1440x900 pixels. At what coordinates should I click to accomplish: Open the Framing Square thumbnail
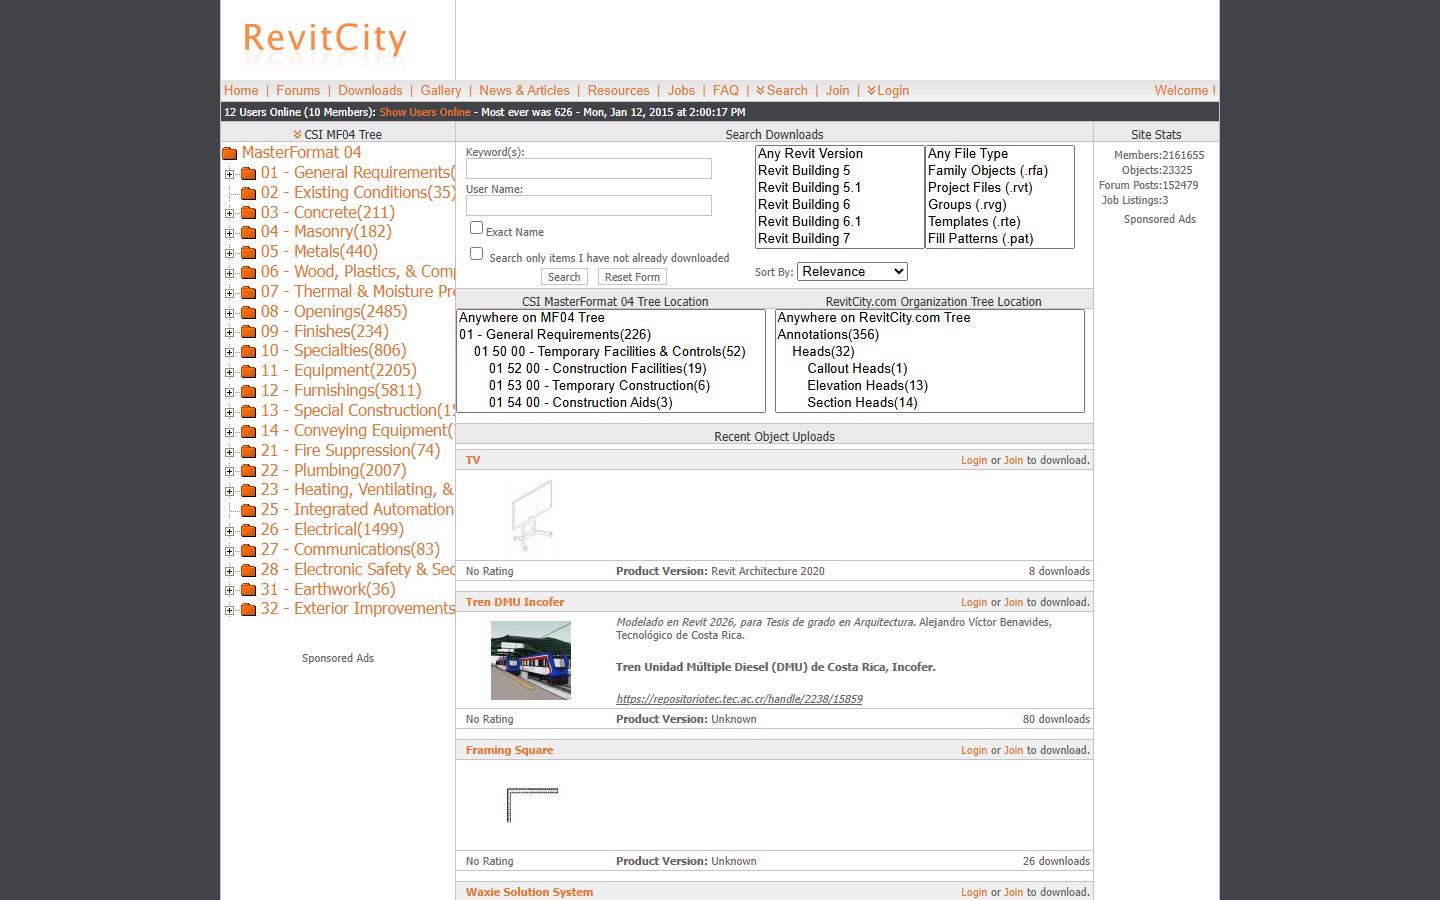pos(532,805)
